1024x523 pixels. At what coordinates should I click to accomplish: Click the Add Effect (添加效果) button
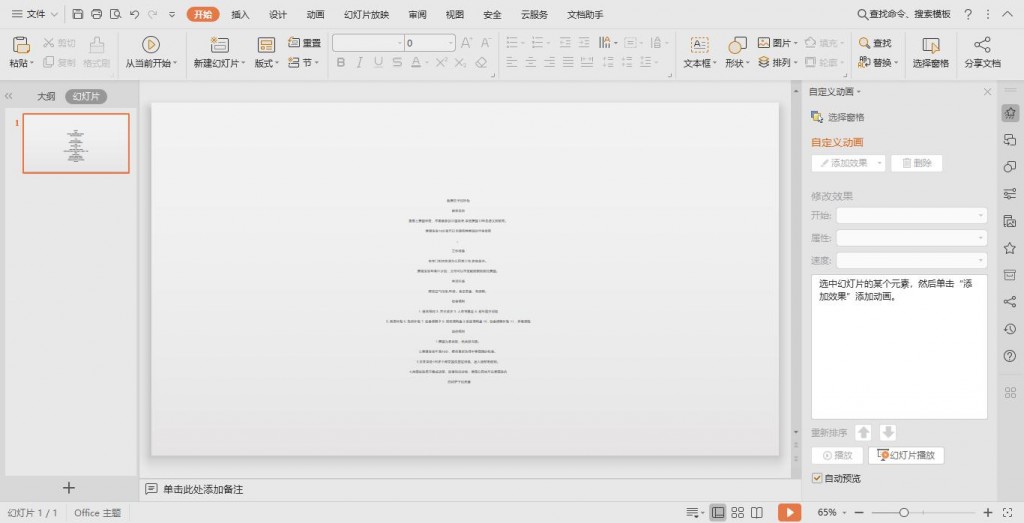click(848, 163)
